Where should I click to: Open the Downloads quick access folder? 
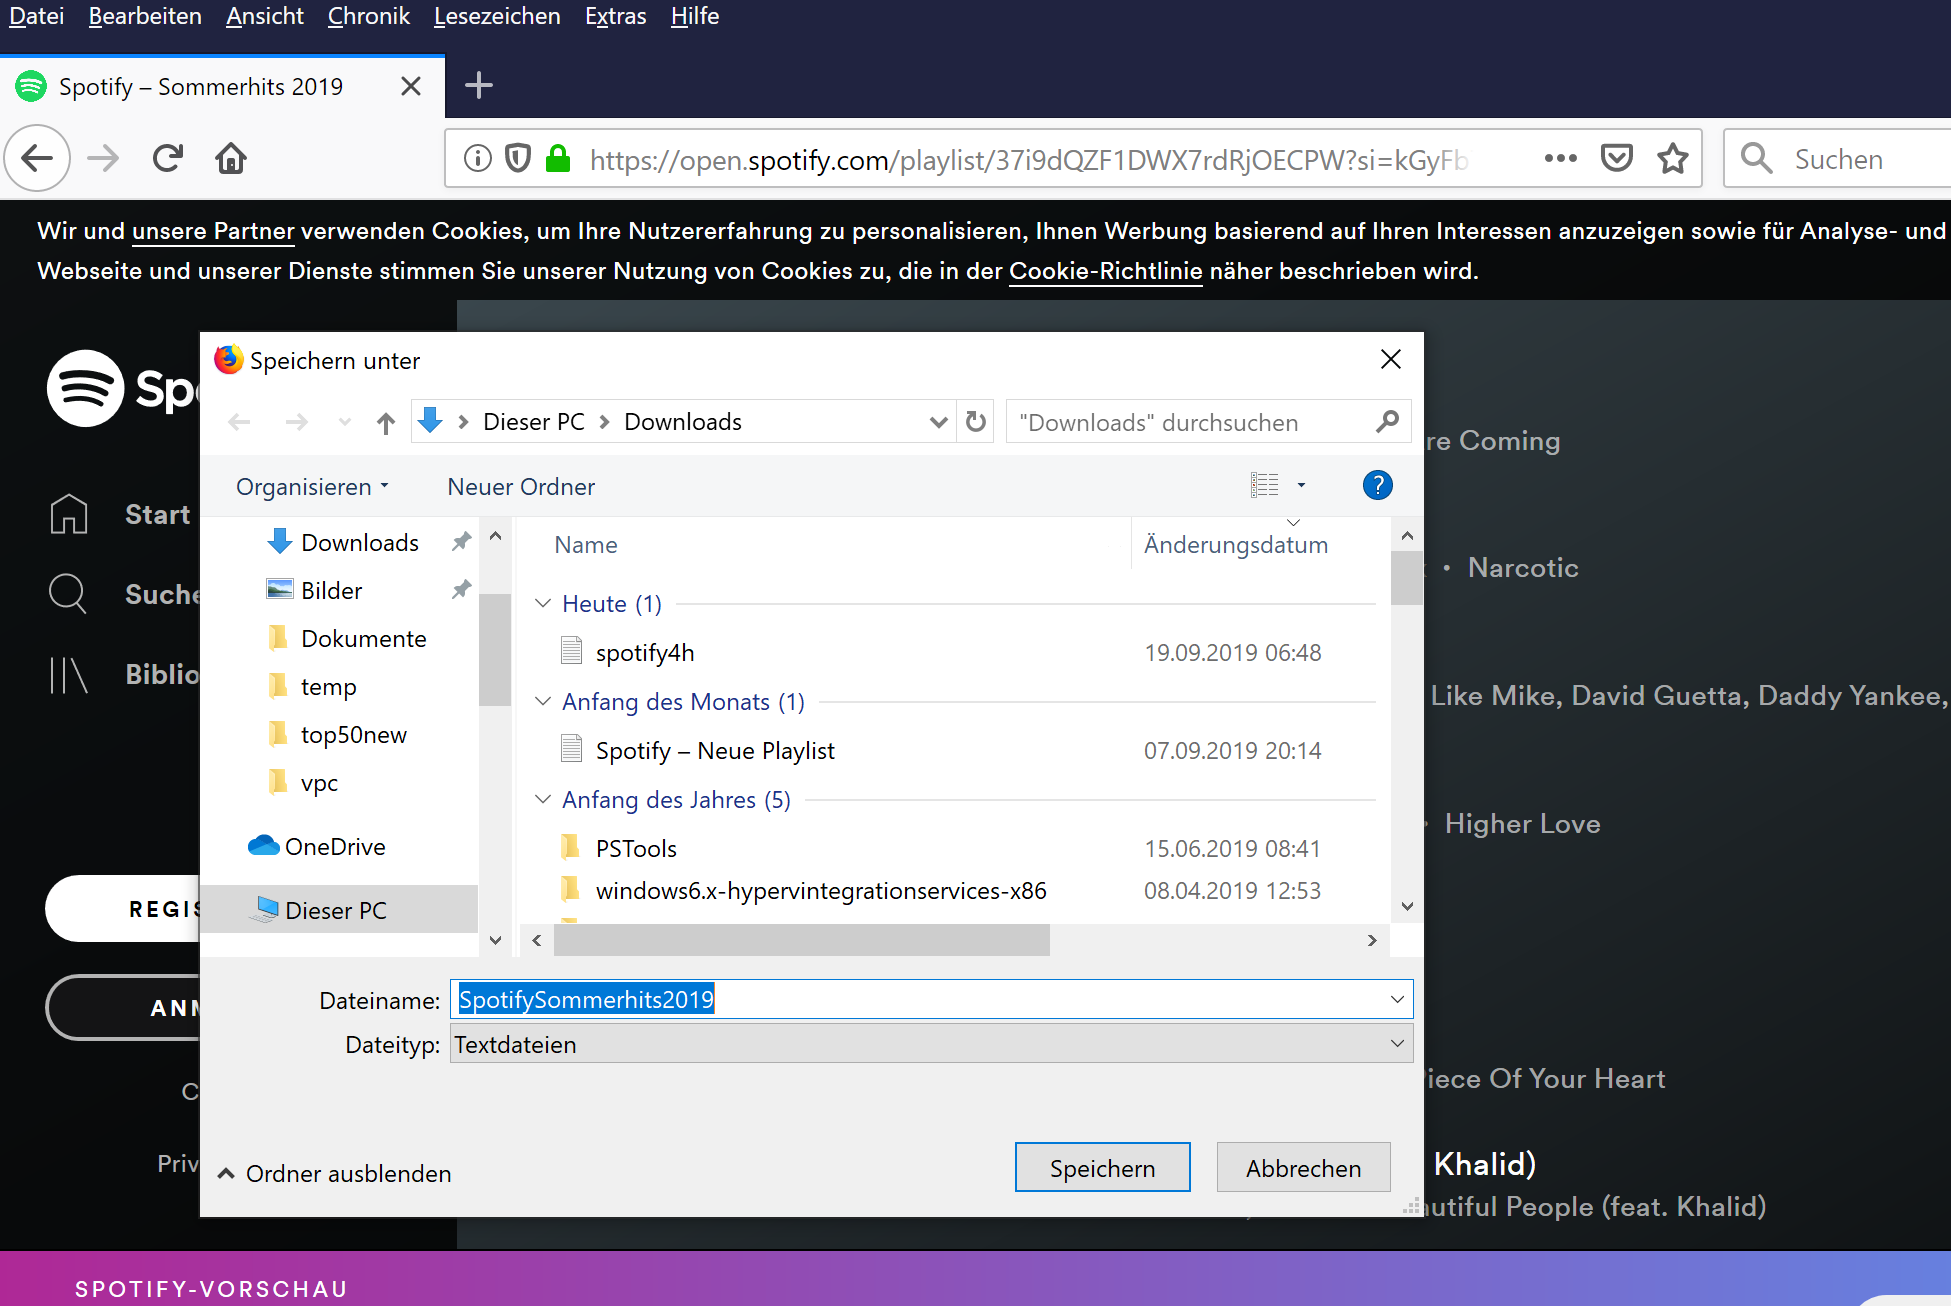[x=343, y=542]
